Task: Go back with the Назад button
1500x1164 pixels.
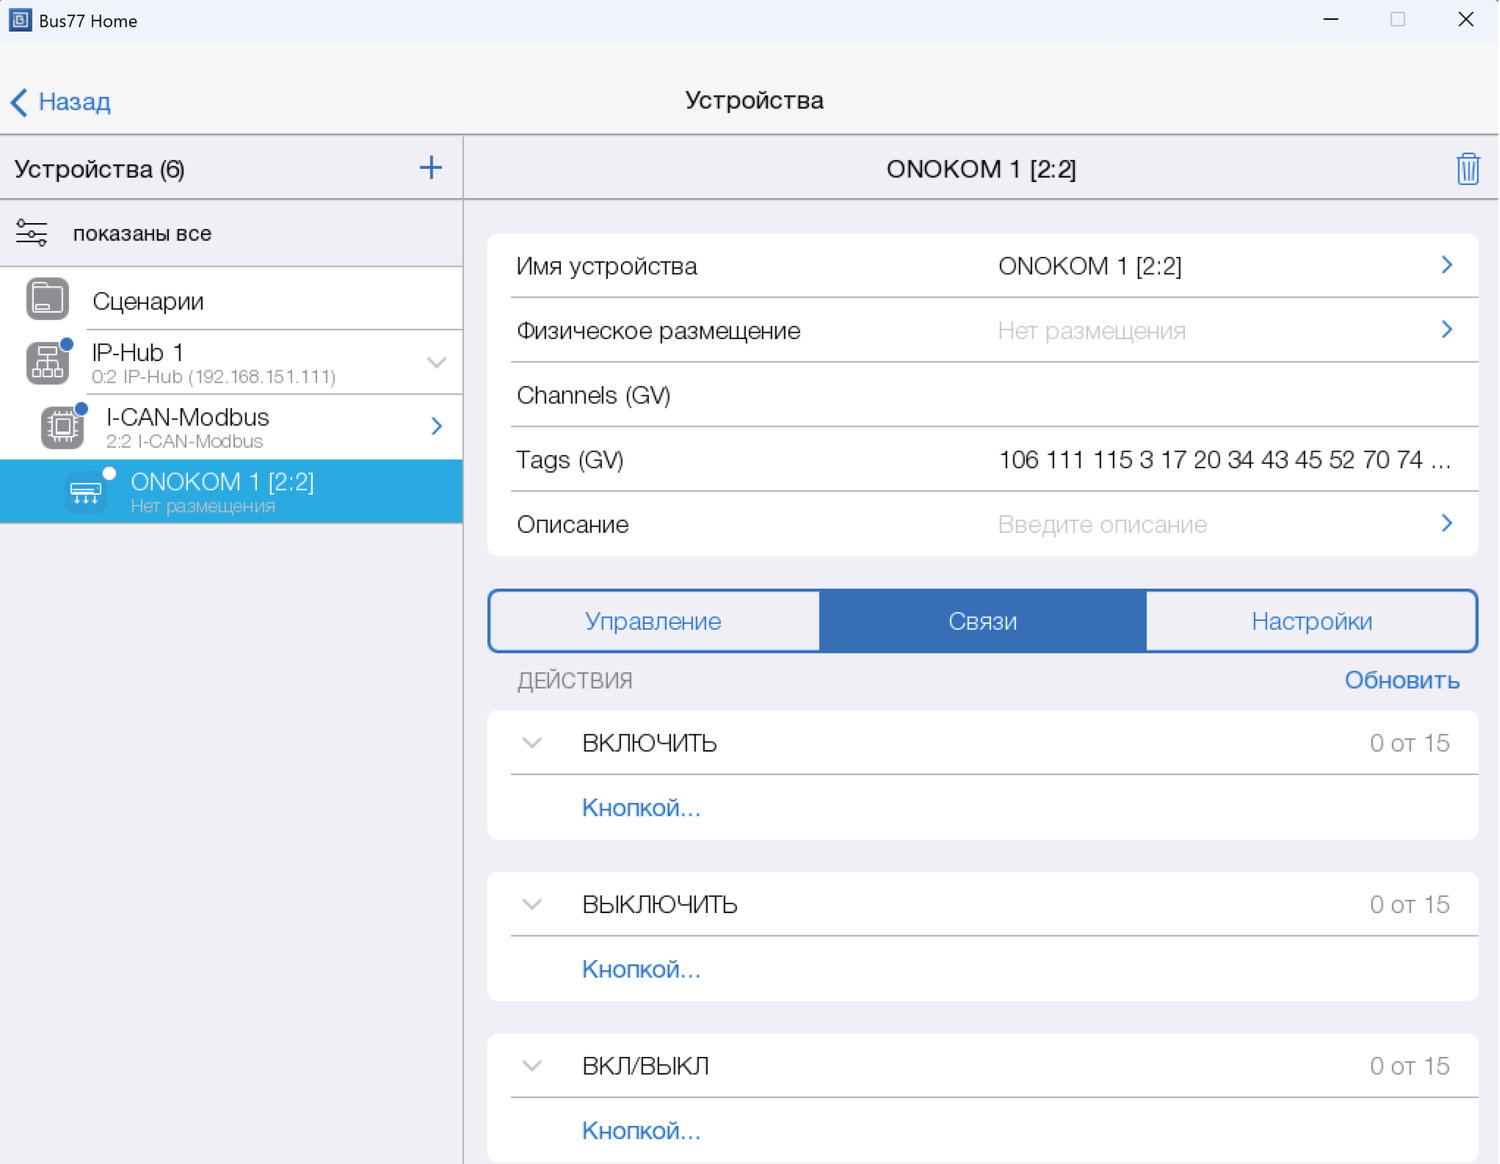Action: 61,102
